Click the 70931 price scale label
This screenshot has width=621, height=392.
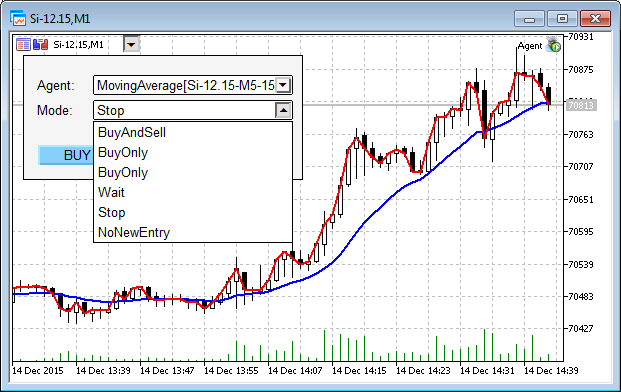pyautogui.click(x=581, y=37)
